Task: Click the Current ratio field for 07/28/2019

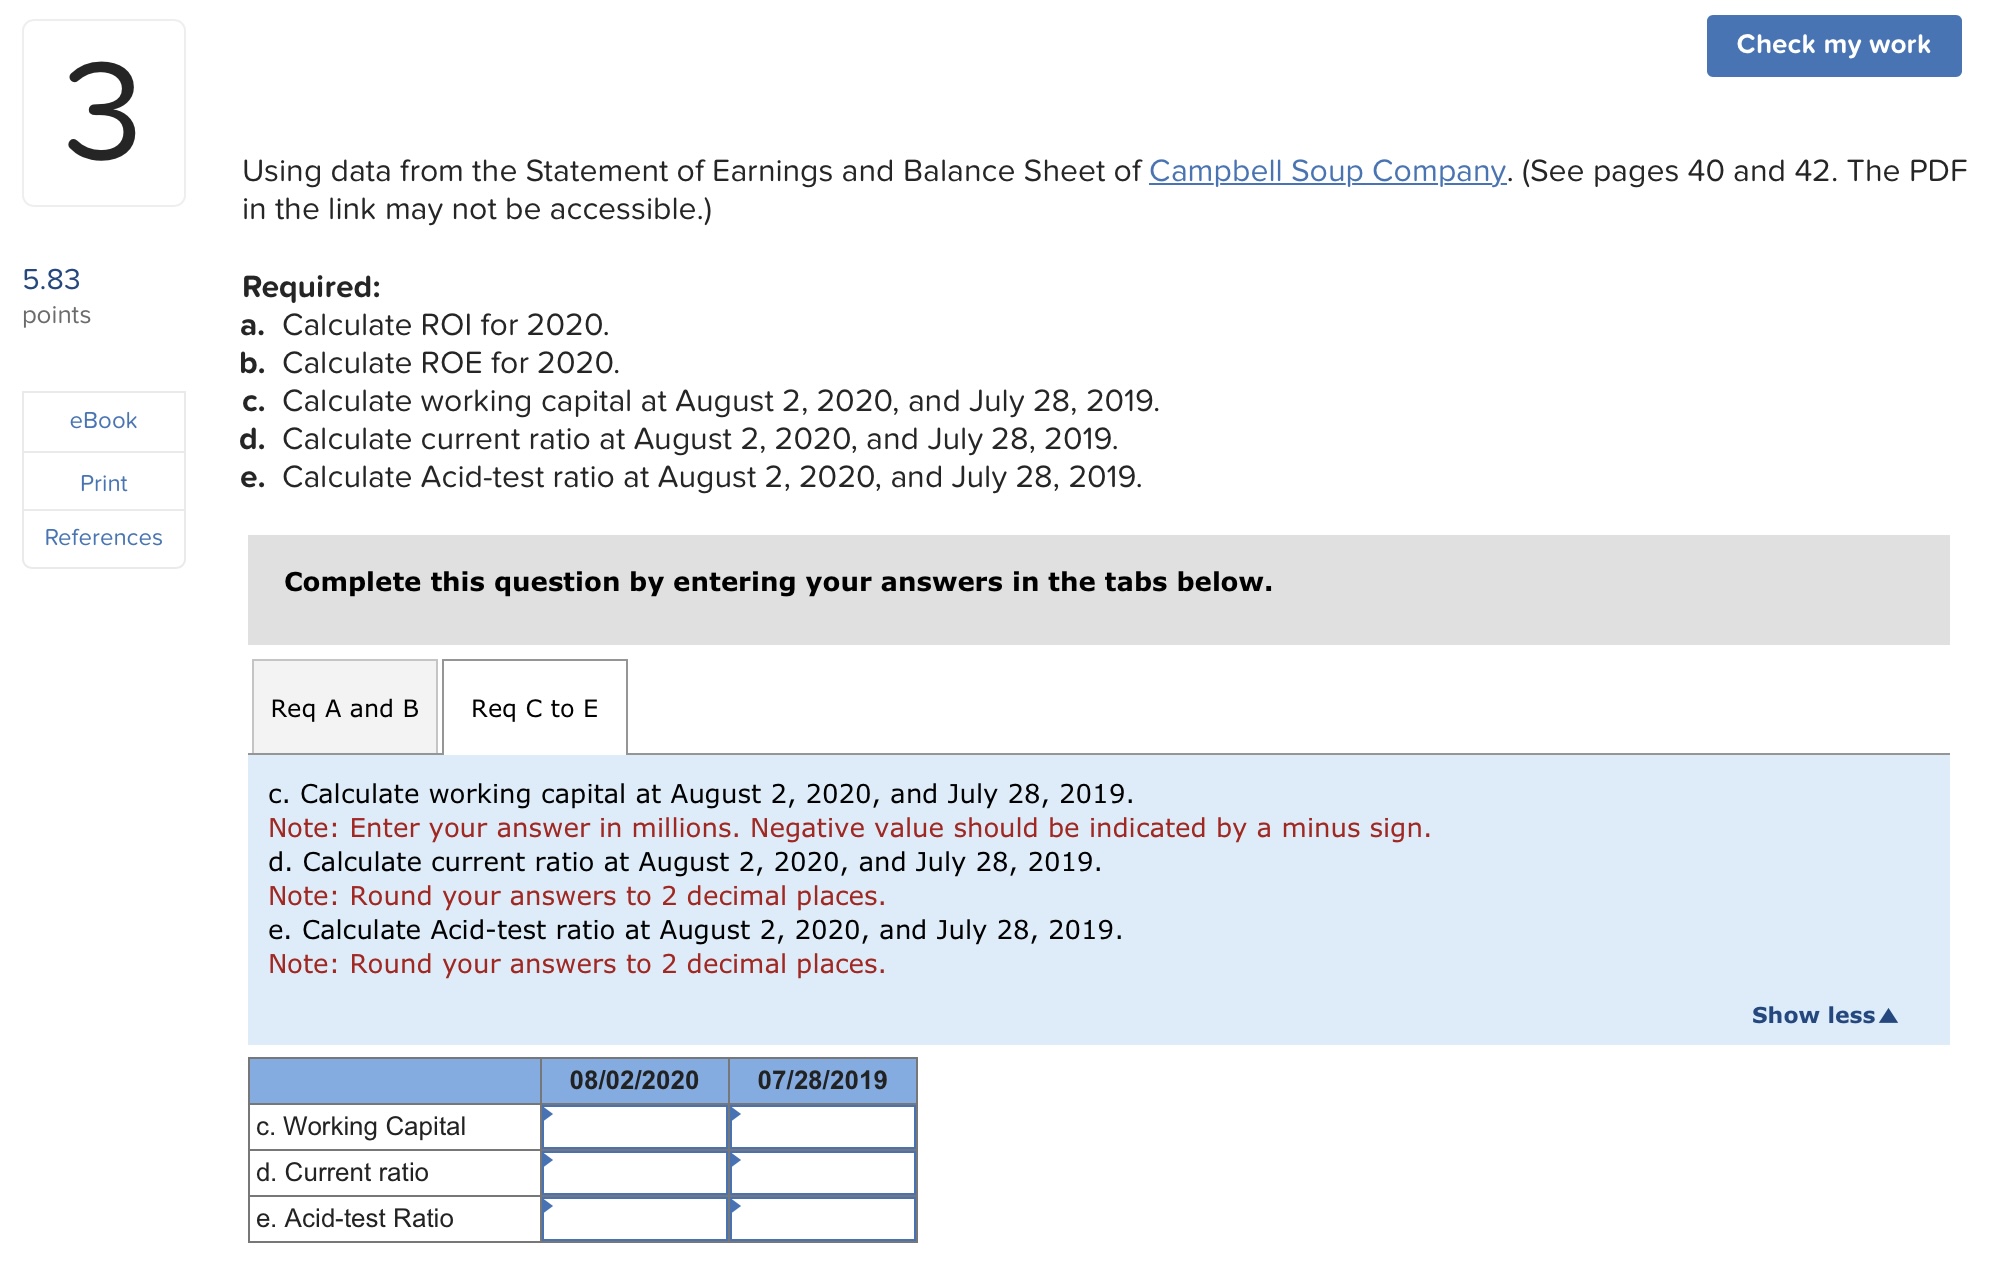Action: [x=824, y=1172]
